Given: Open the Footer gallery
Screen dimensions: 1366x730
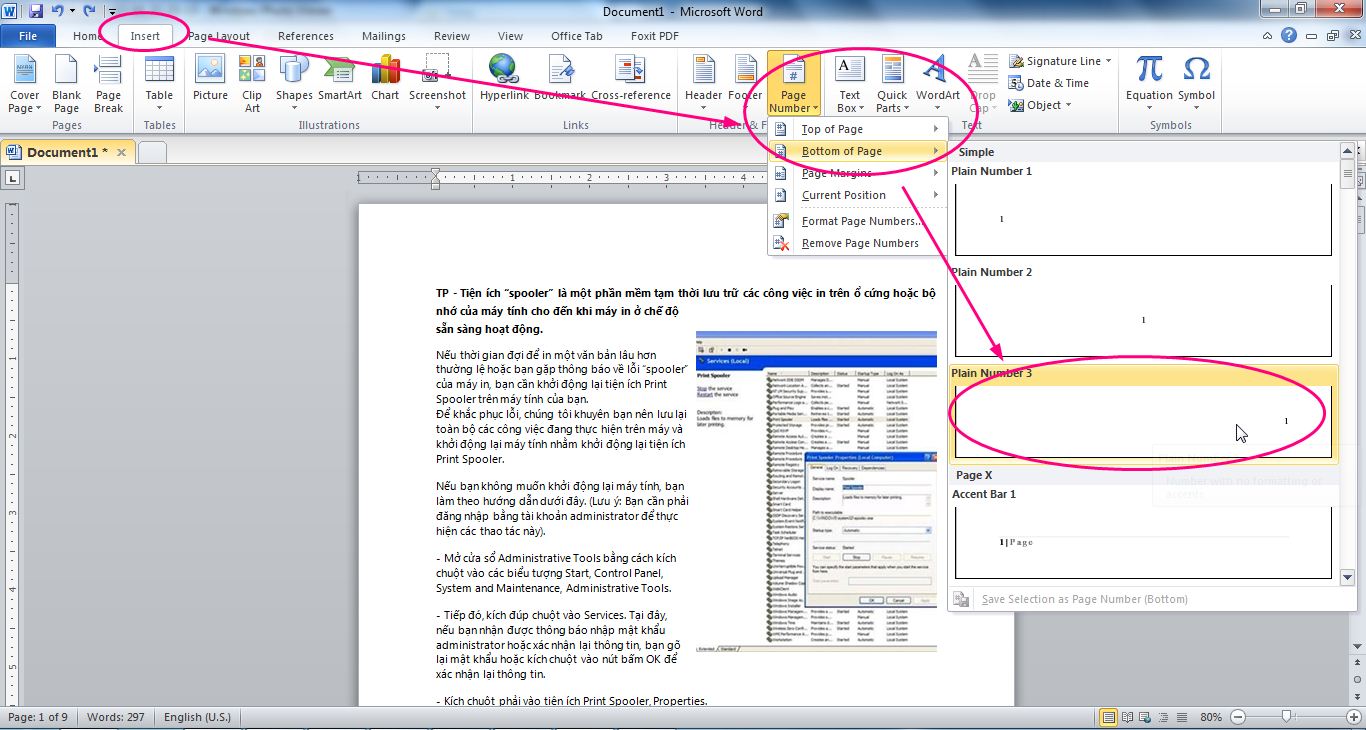Looking at the screenshot, I should click(x=745, y=85).
